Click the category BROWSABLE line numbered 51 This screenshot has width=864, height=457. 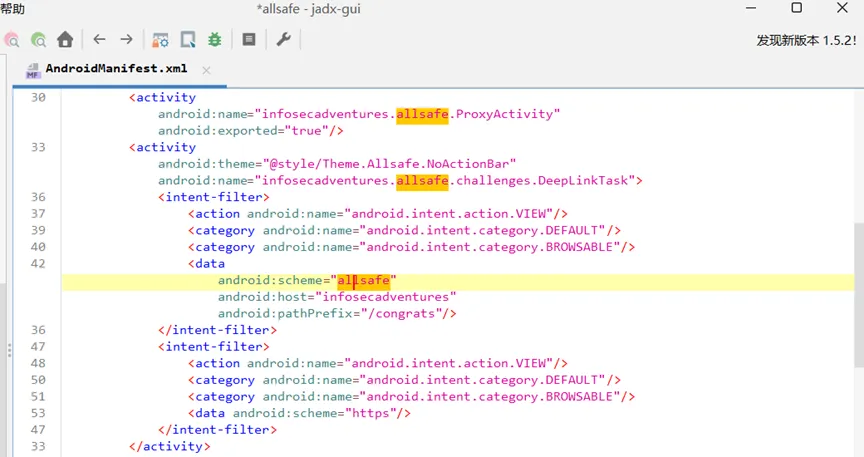(x=412, y=396)
